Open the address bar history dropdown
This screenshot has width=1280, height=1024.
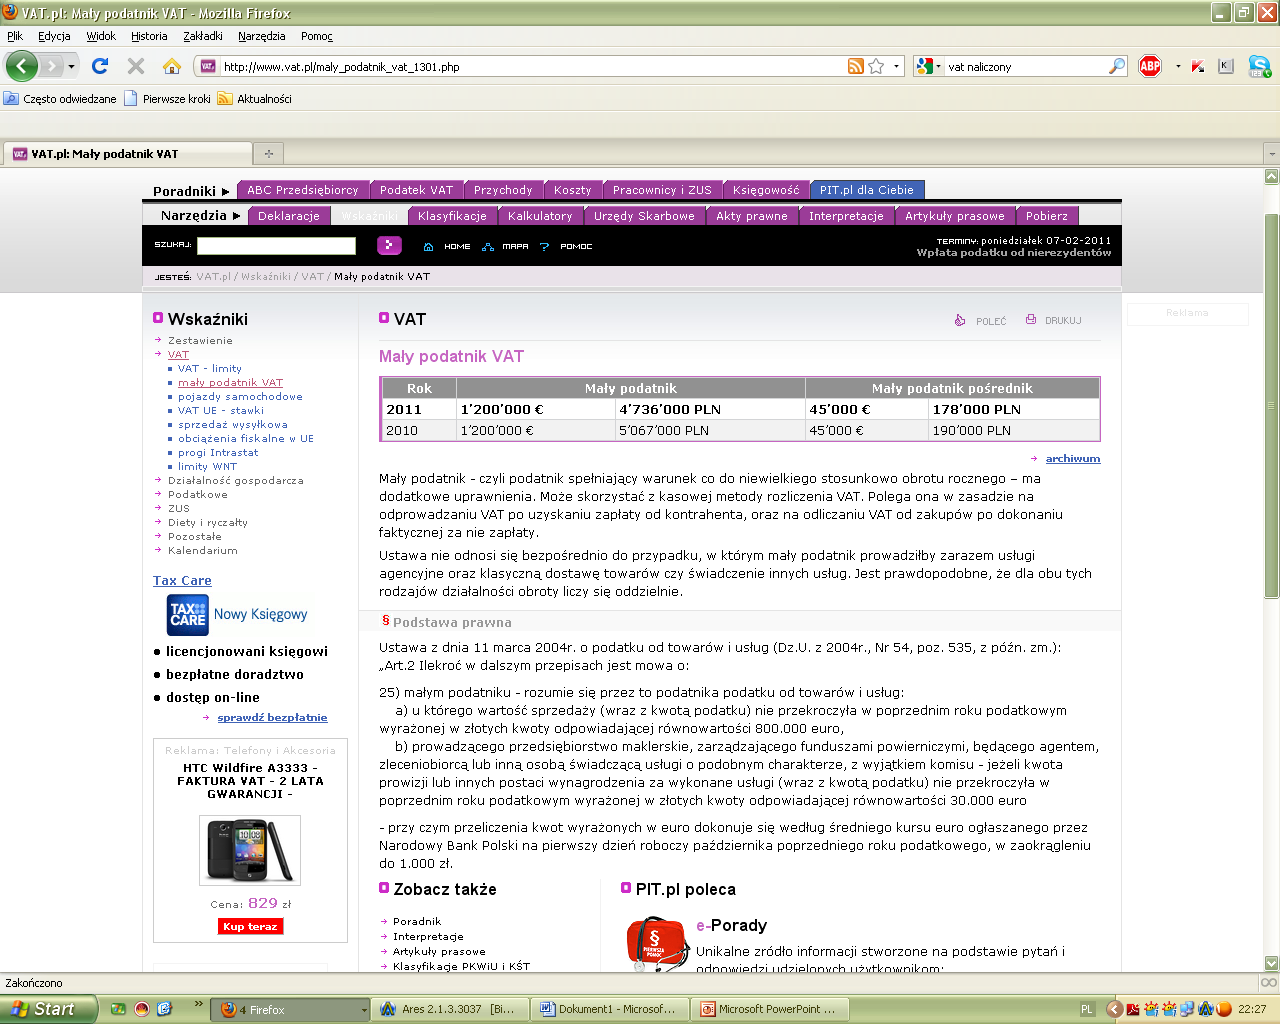point(896,66)
